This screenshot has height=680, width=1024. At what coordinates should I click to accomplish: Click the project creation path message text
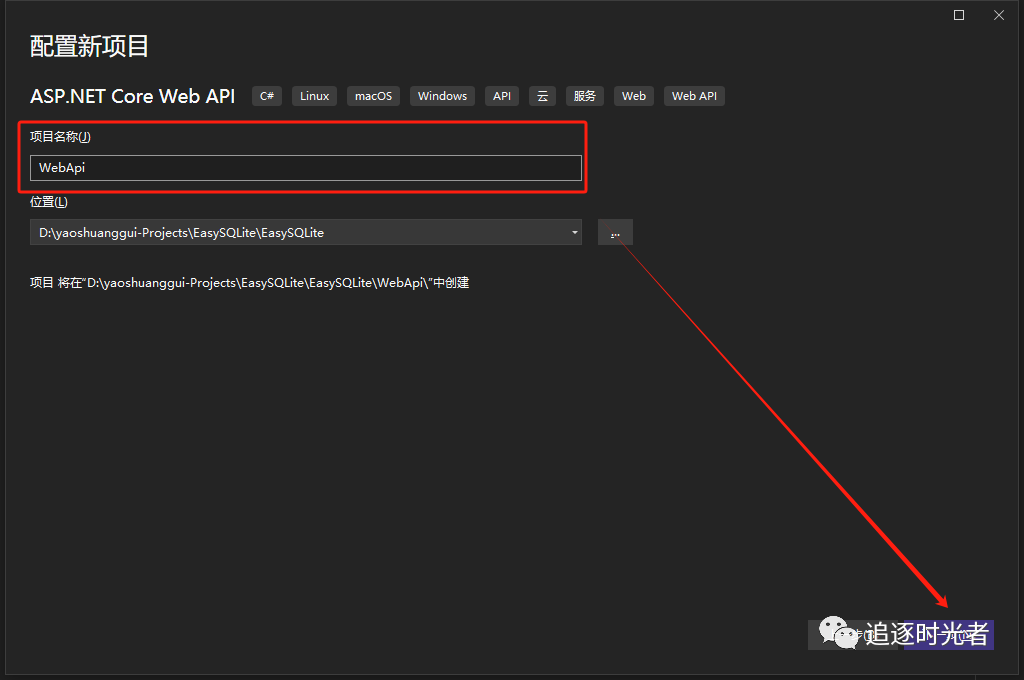pos(249,283)
